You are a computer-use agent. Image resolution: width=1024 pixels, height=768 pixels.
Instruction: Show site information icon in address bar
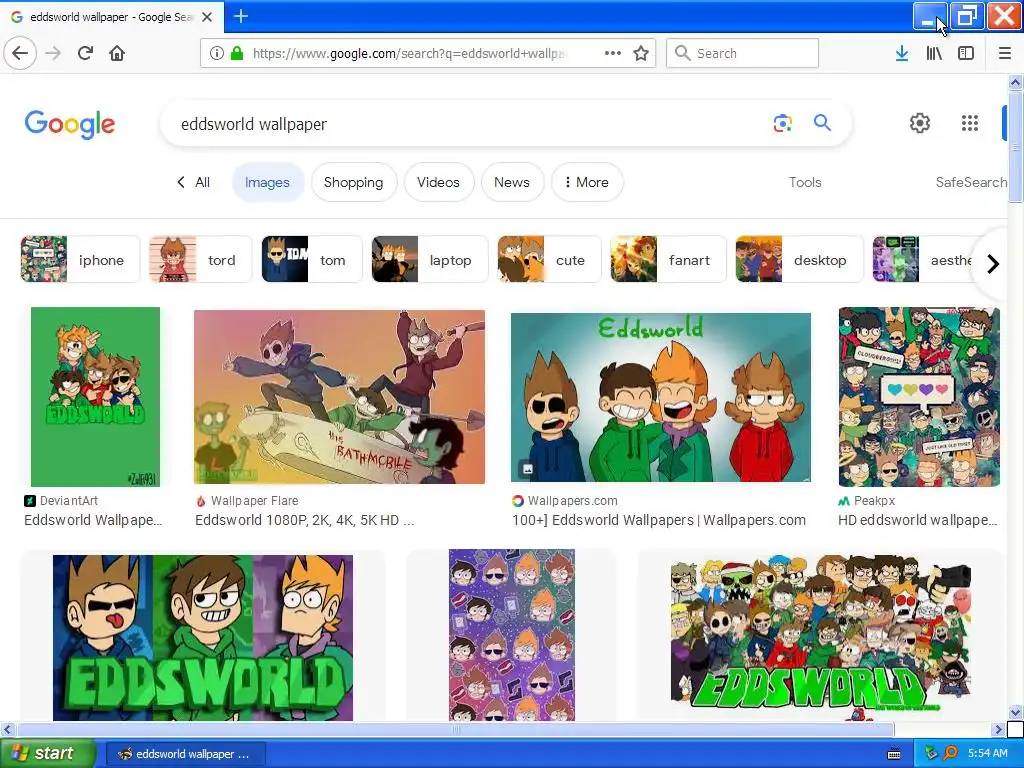pos(217,53)
